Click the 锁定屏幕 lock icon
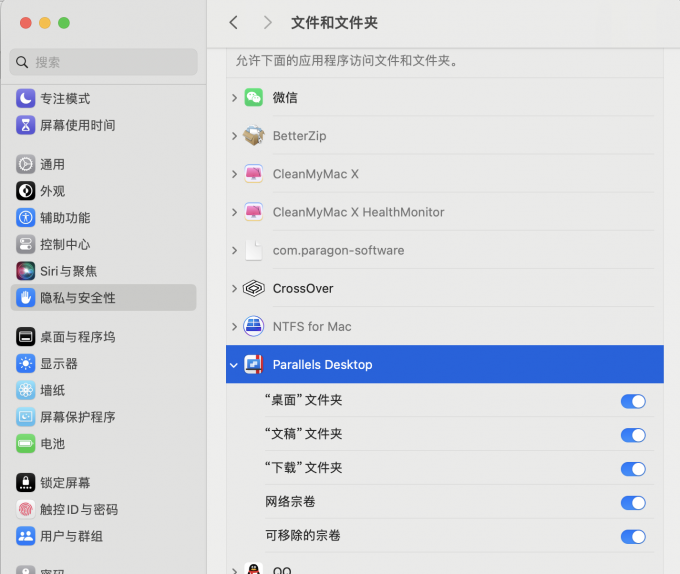Screen dimensions: 680x574 coord(26,483)
